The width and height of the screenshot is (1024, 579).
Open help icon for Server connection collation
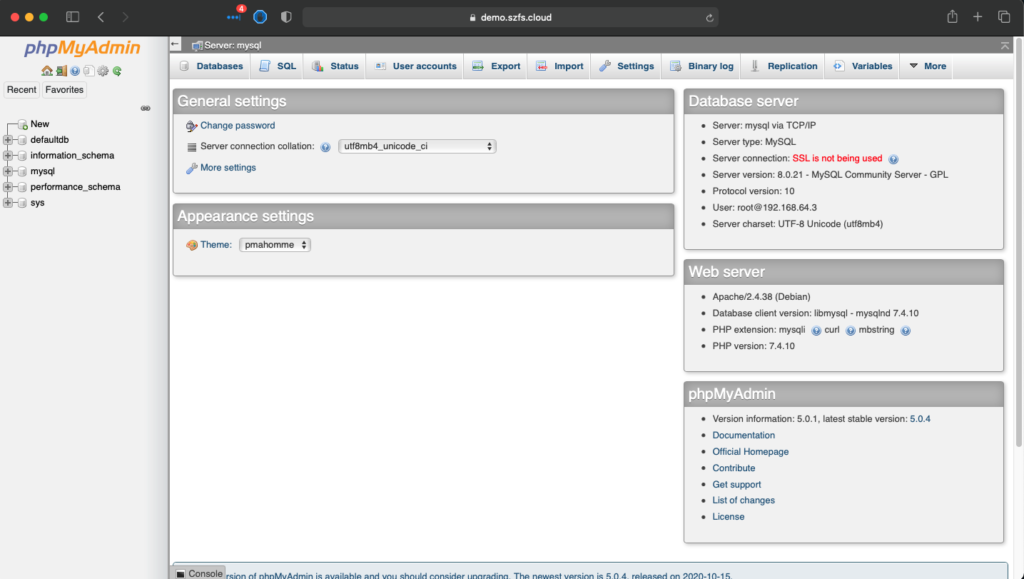click(x=325, y=147)
